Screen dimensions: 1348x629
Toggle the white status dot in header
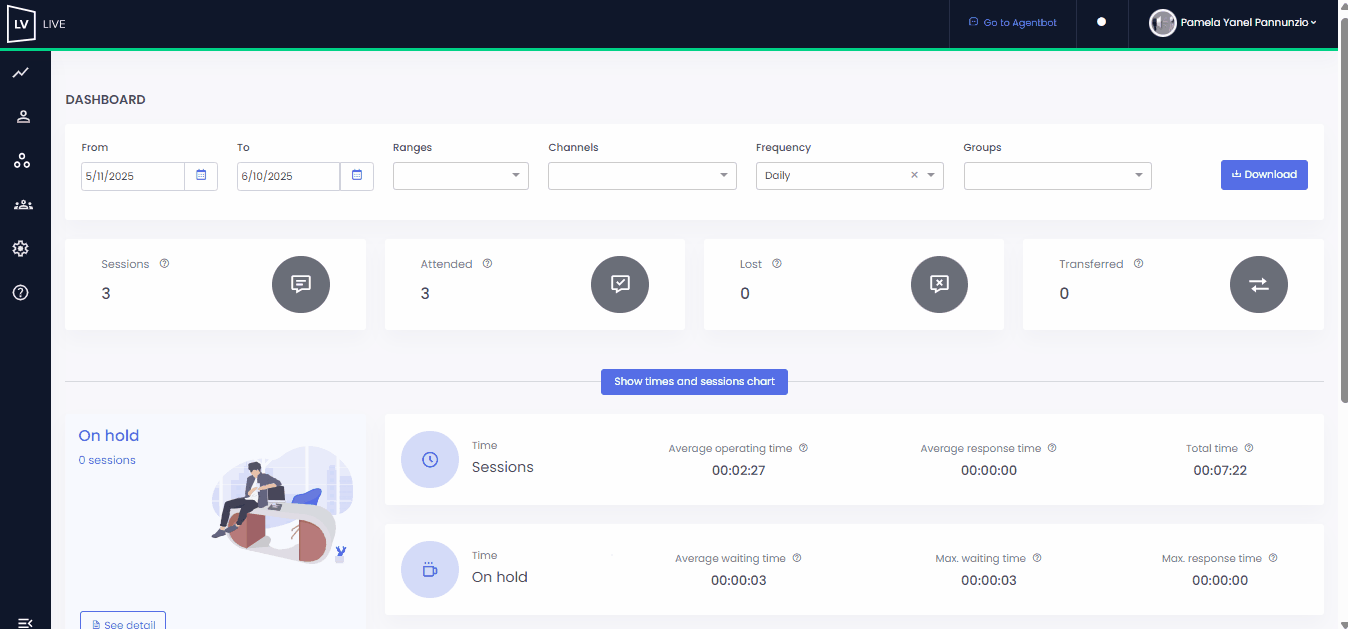tap(1102, 21)
